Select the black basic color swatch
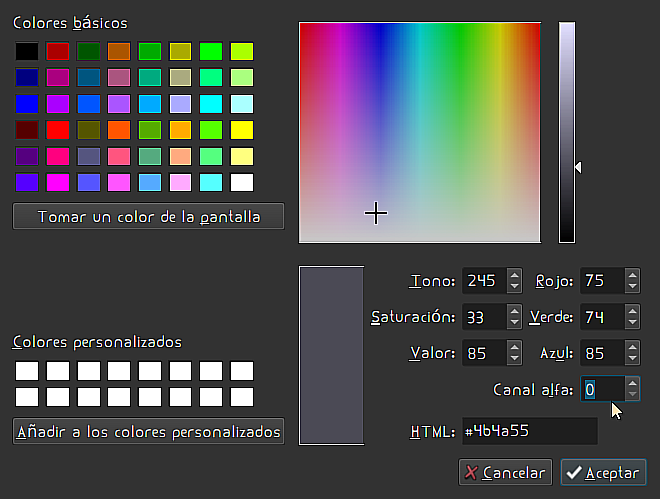 click(x=27, y=51)
